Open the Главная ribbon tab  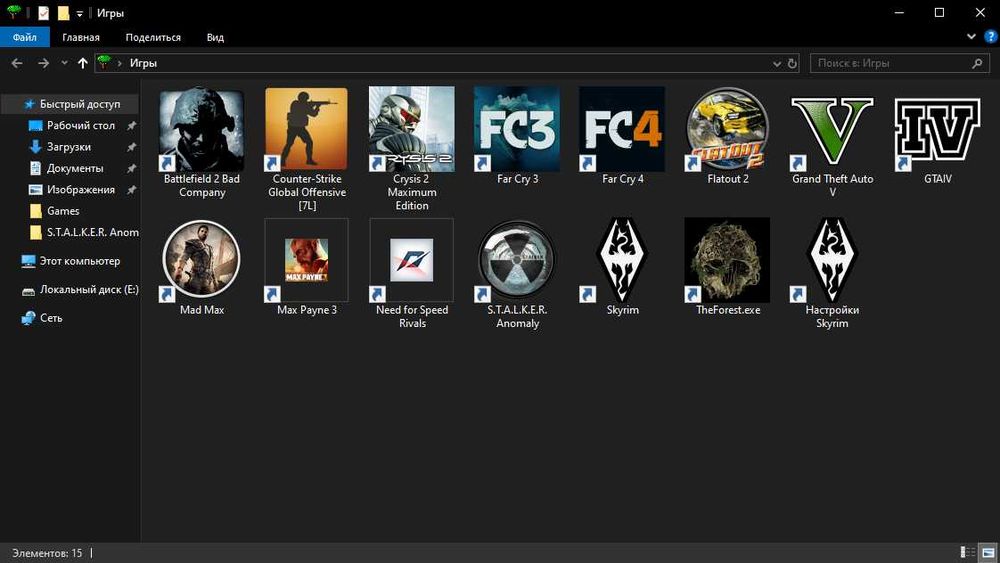coord(80,37)
